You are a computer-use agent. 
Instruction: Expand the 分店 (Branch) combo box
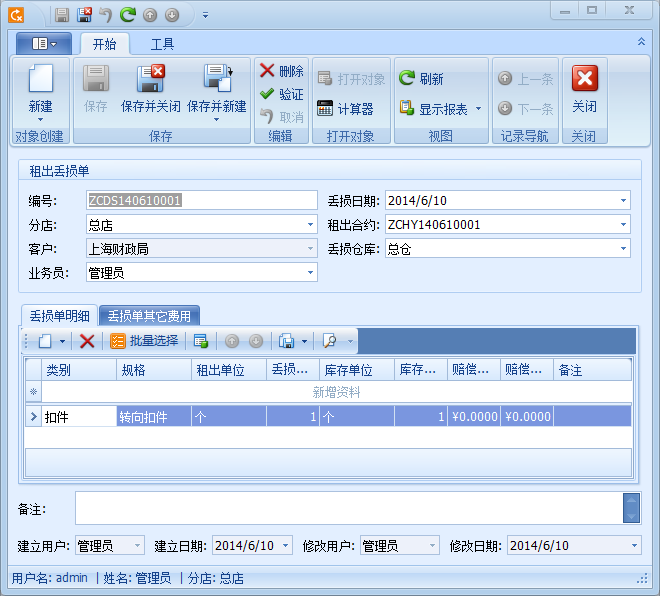(310, 225)
